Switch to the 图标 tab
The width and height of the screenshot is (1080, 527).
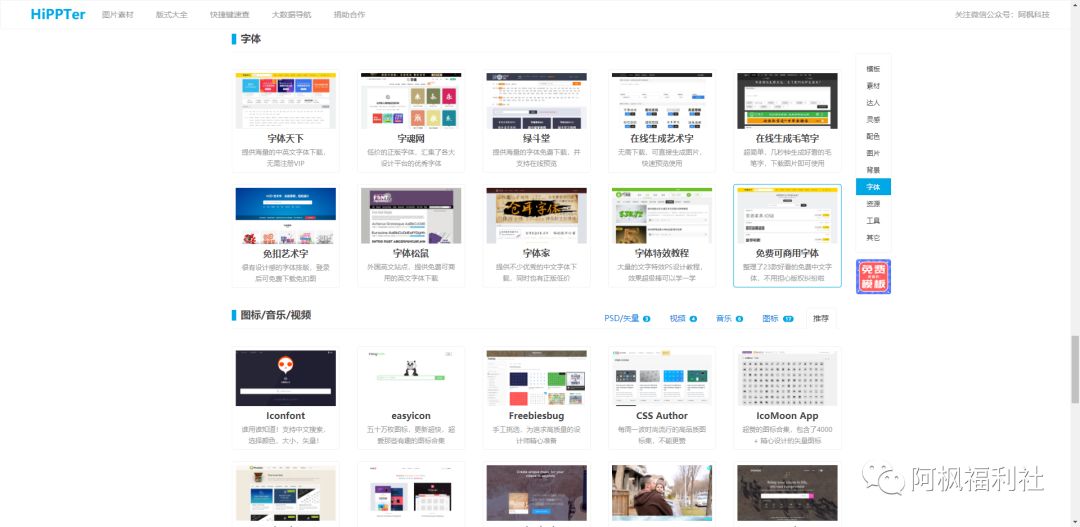pos(778,318)
